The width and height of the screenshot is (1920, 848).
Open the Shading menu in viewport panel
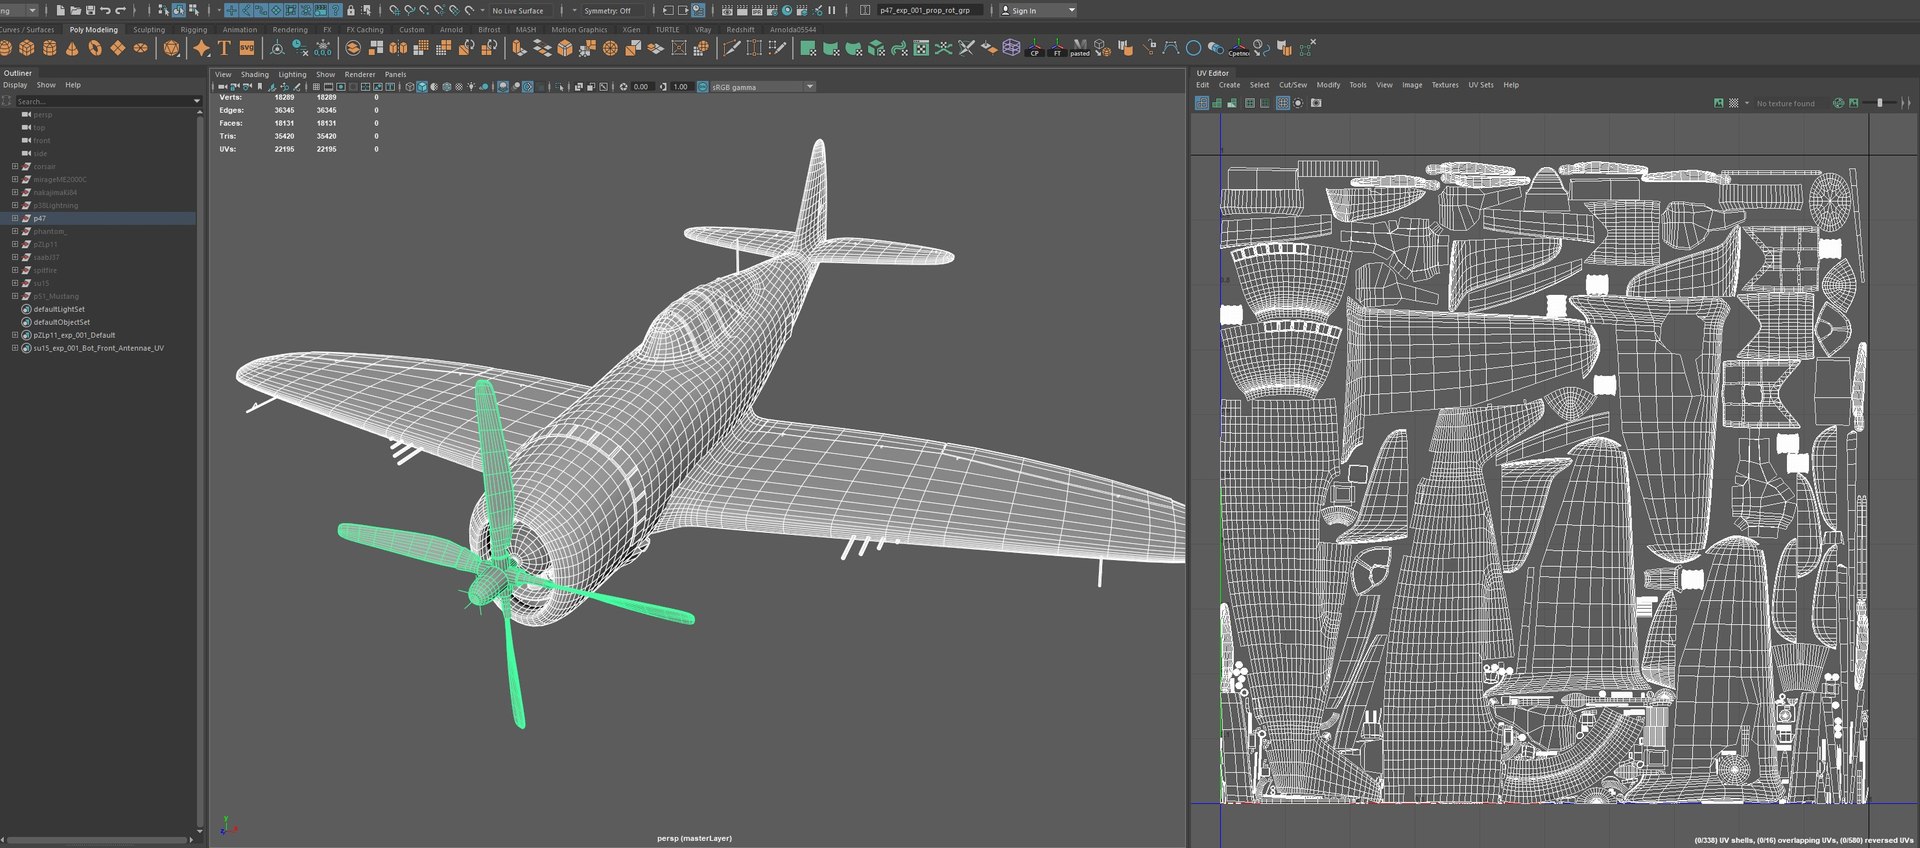tap(255, 74)
